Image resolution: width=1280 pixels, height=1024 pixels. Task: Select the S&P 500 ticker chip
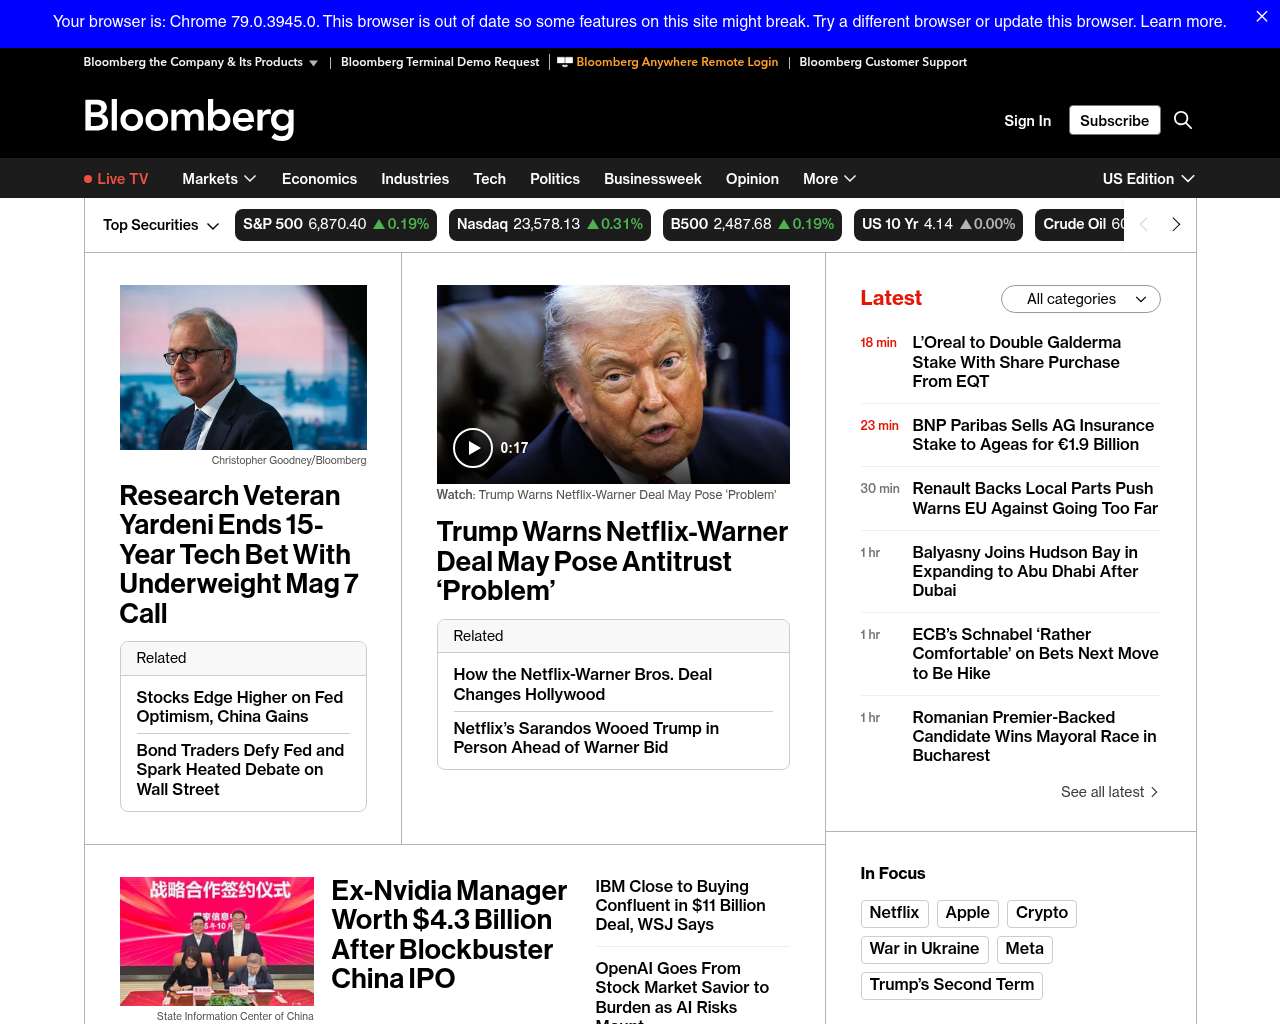point(336,225)
